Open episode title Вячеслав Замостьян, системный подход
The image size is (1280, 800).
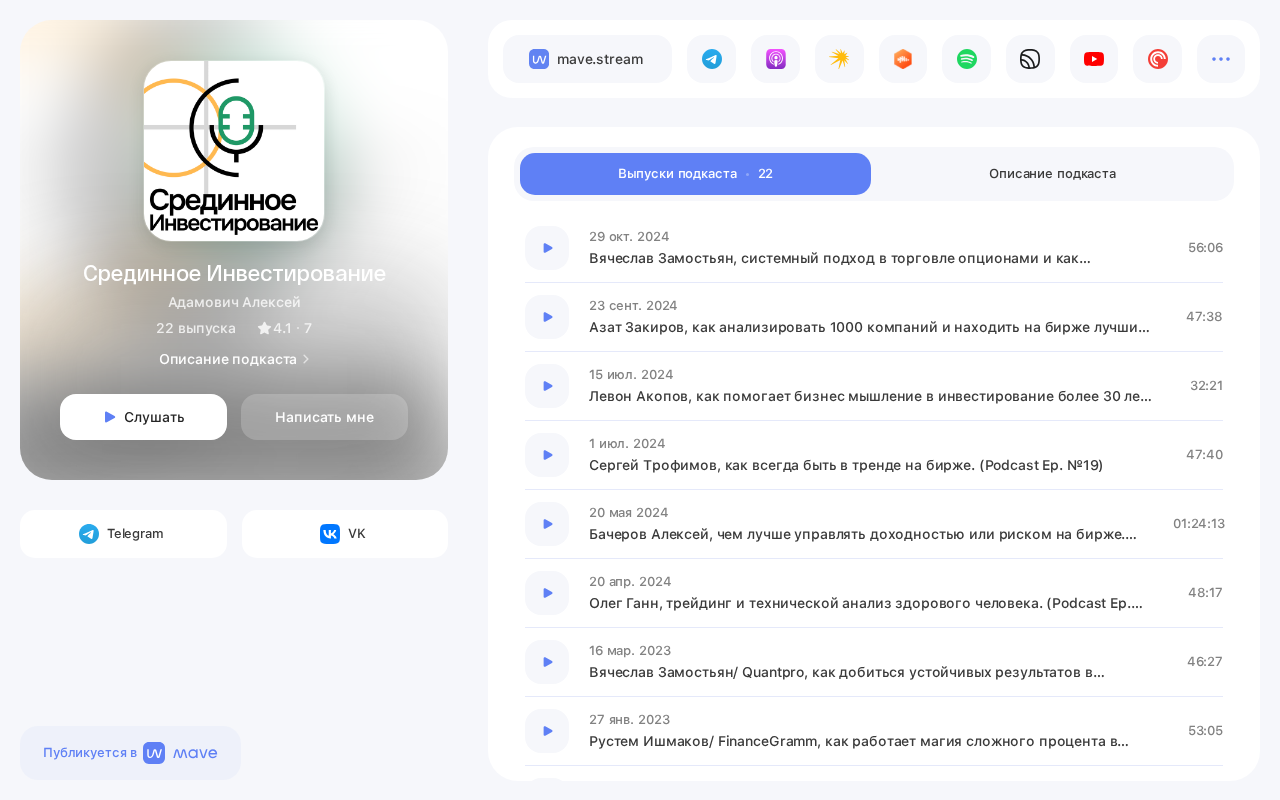coord(840,258)
